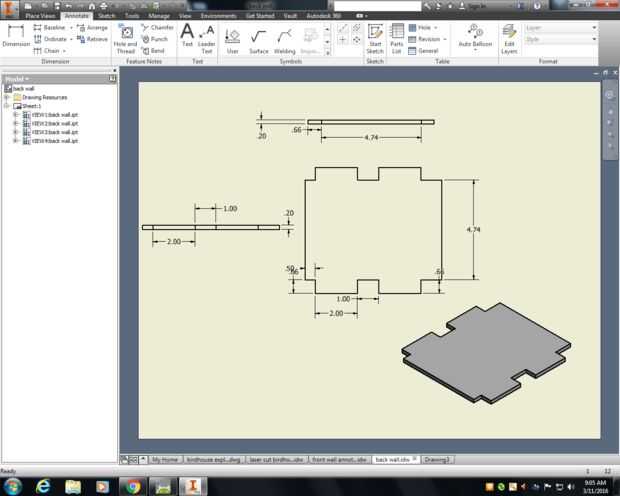This screenshot has height=496, width=620.
Task: Activate the Text tool
Action: 187,35
